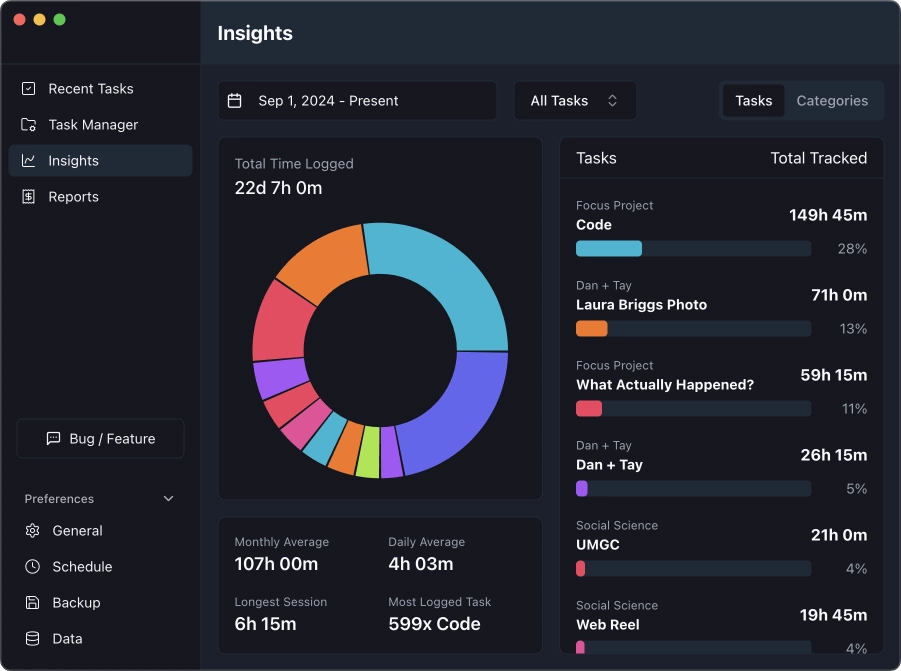Open the Sep 1, 2024 - Present date selector
Image resolution: width=901 pixels, height=671 pixels.
click(x=356, y=100)
